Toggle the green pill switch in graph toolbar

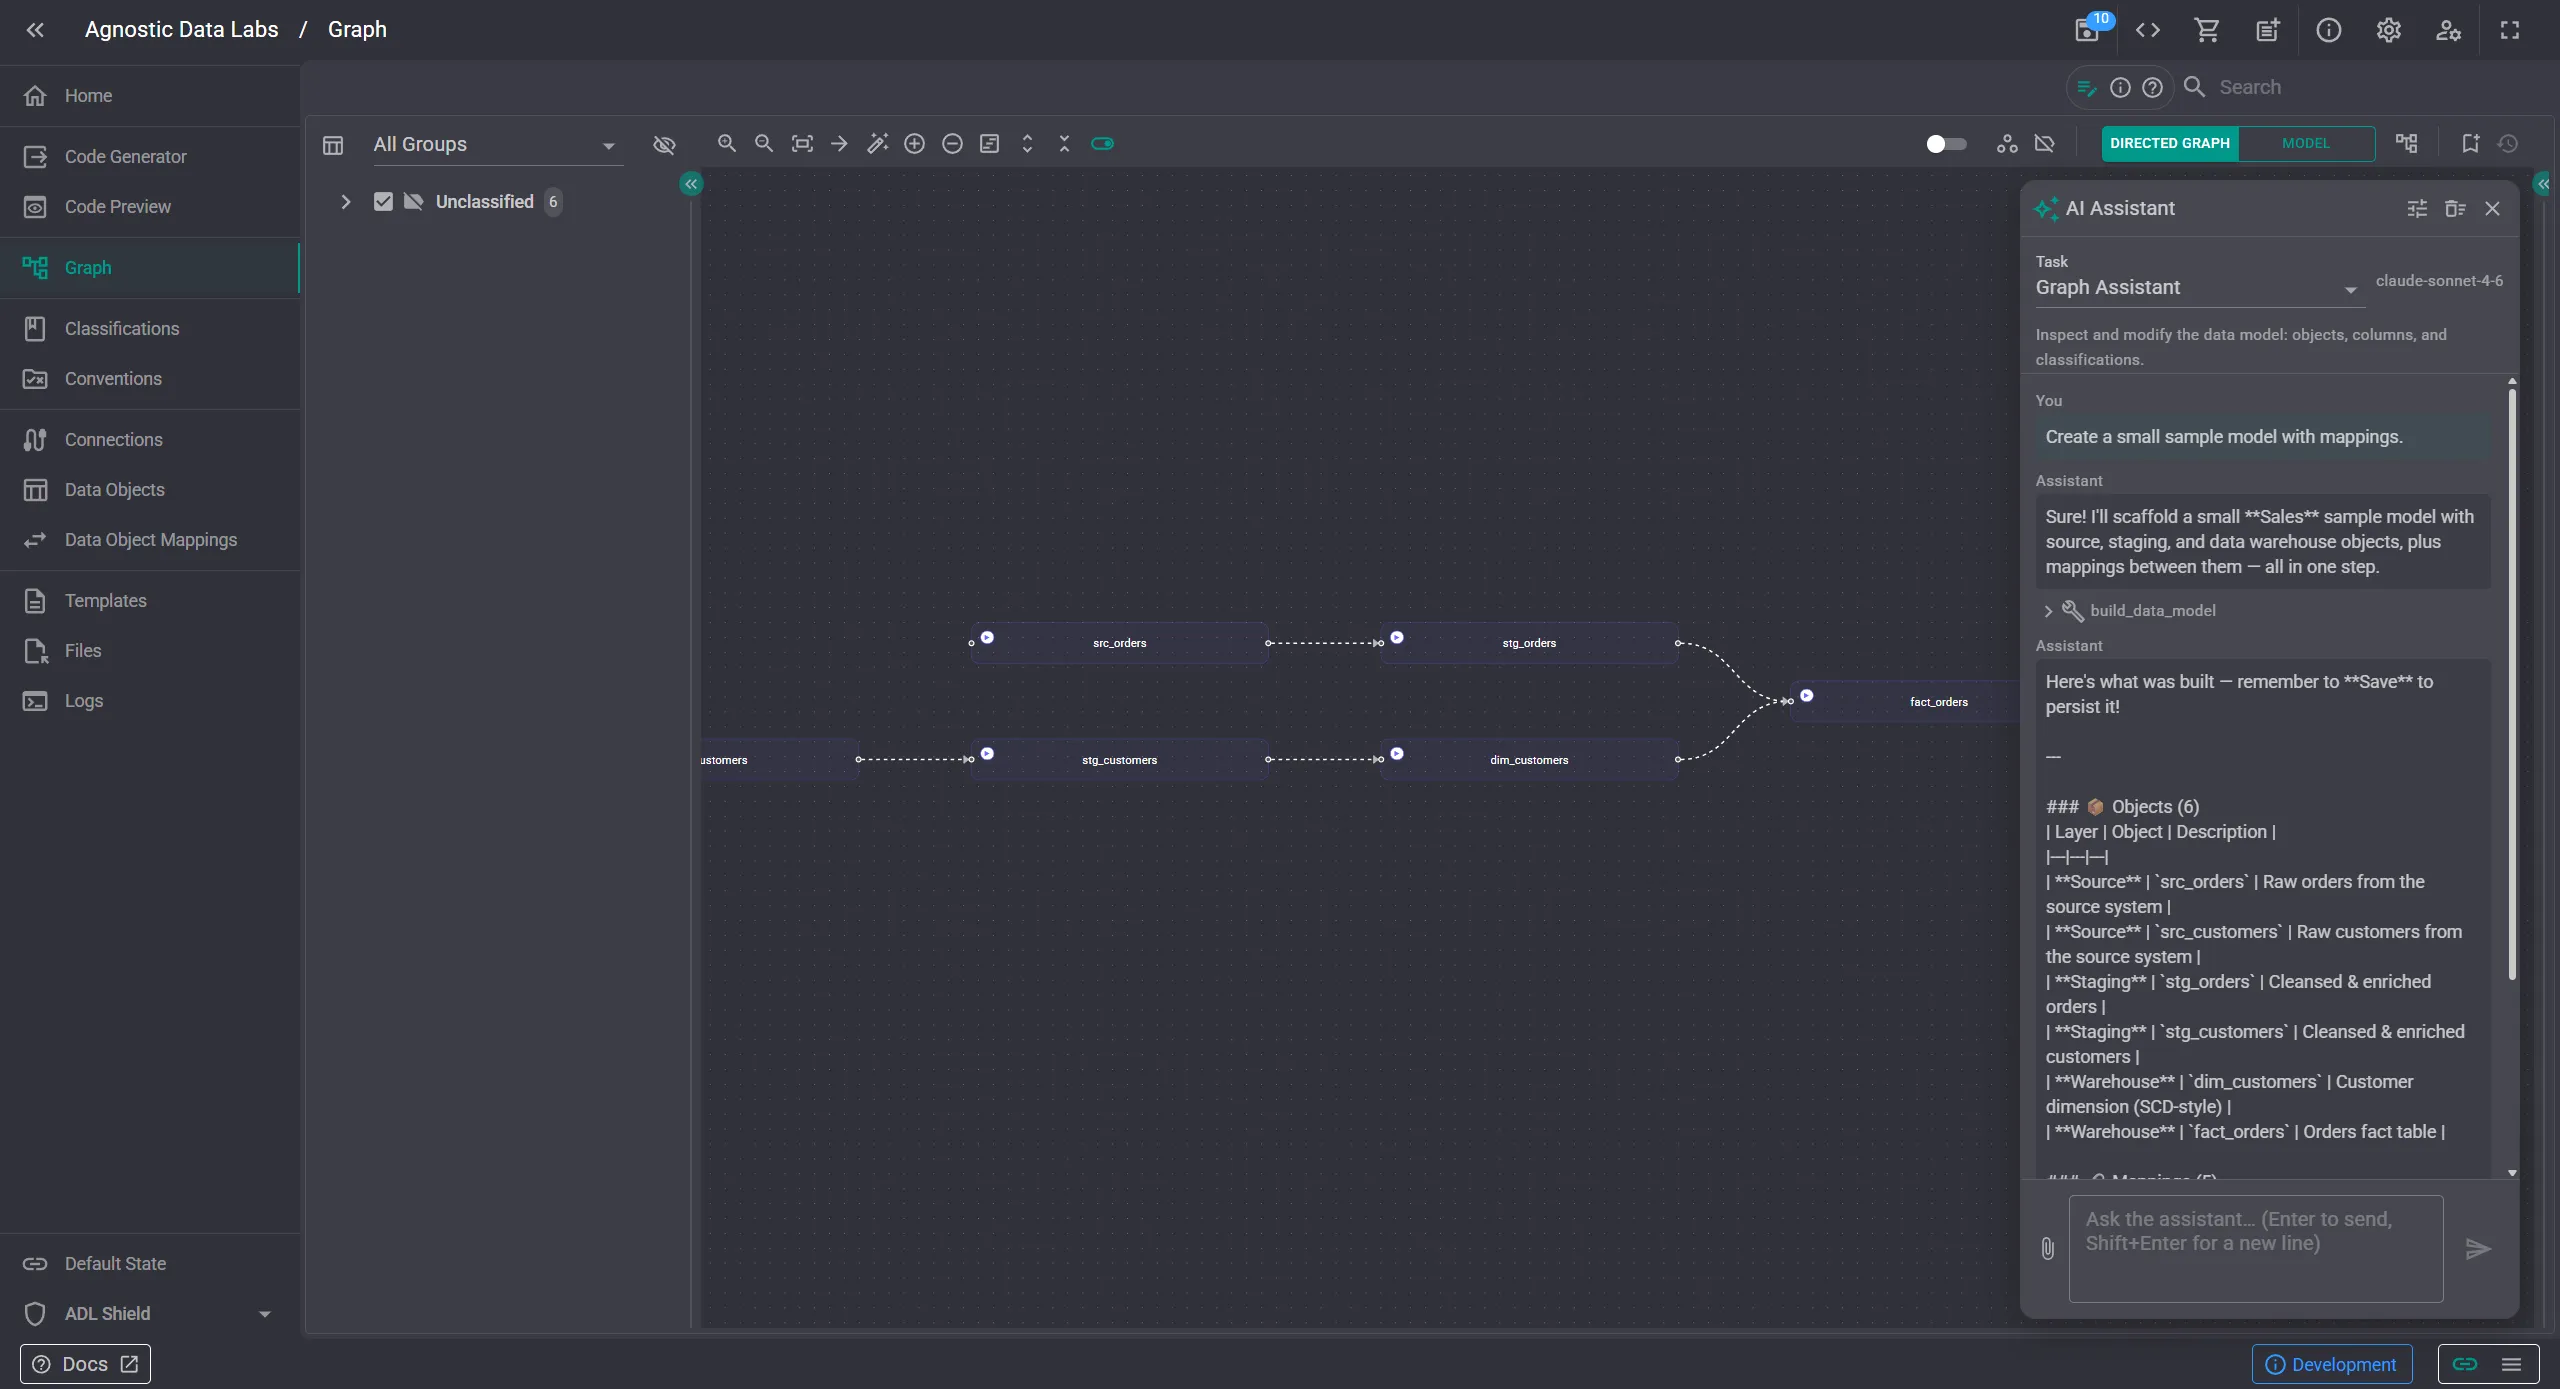tap(1102, 144)
